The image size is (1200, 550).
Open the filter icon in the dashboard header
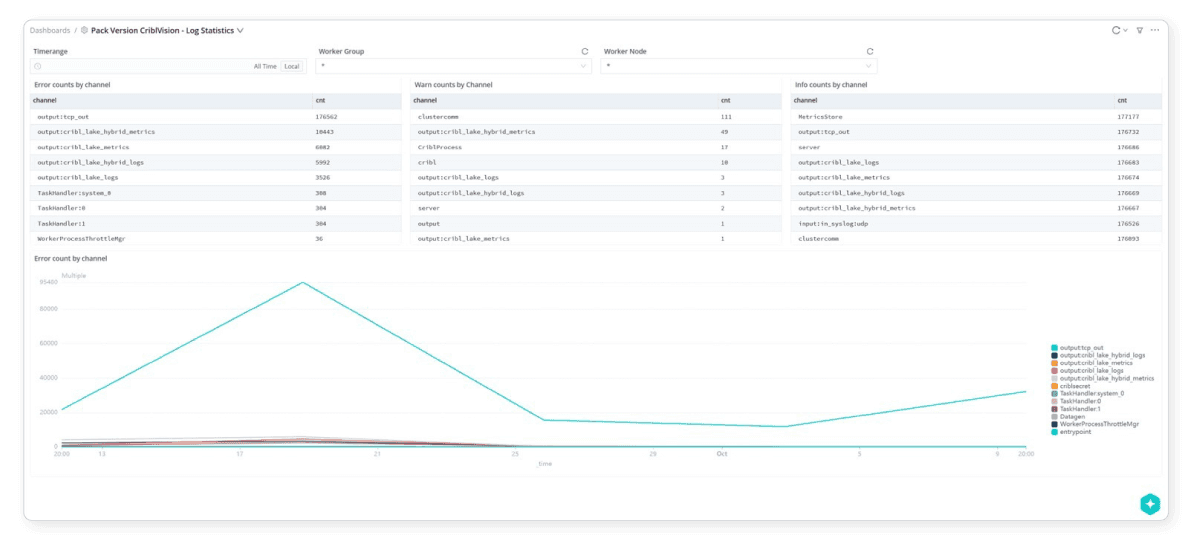(1139, 31)
